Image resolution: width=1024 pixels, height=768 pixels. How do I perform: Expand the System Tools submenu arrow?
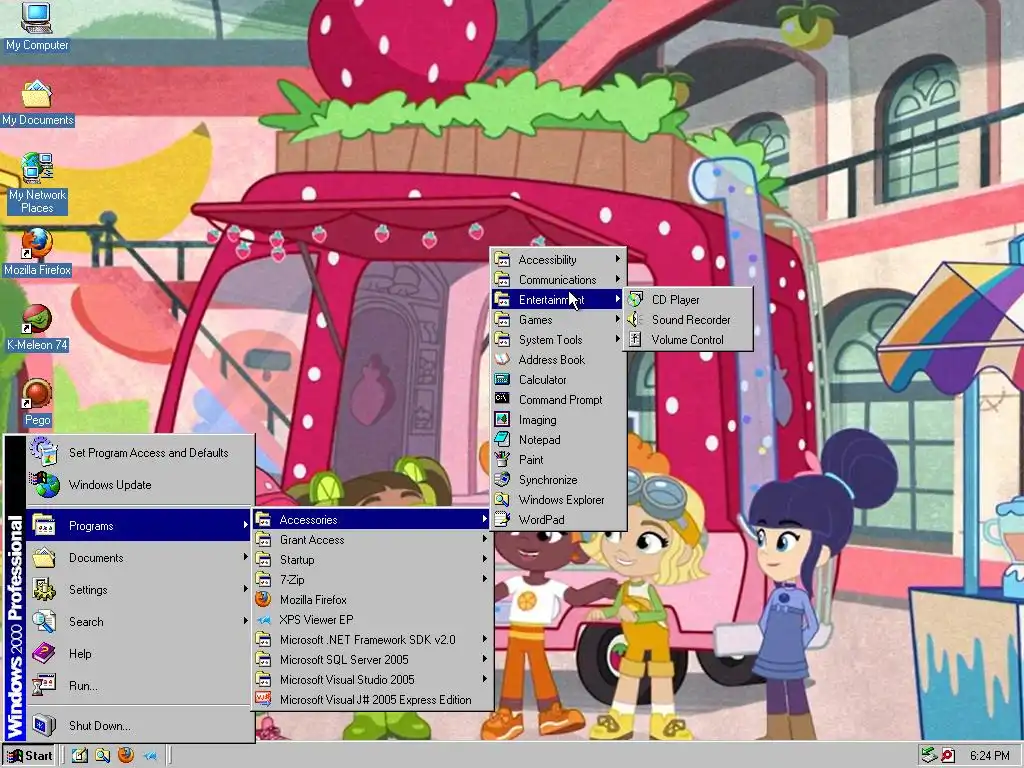[617, 340]
